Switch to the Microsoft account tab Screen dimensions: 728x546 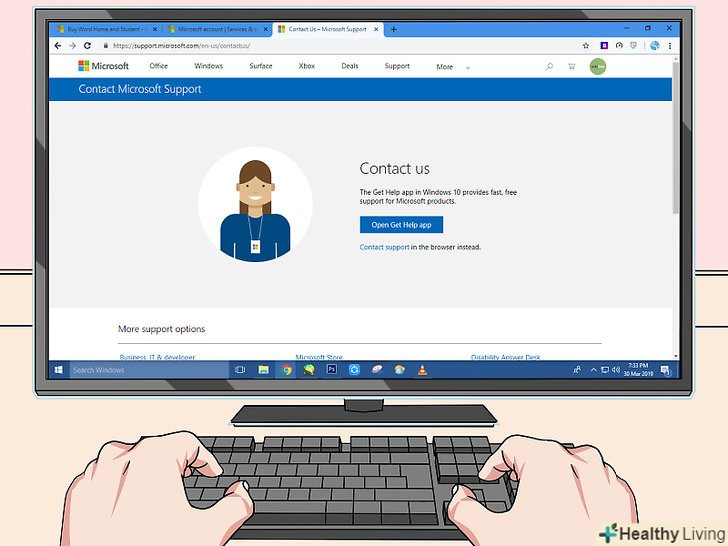[217, 29]
